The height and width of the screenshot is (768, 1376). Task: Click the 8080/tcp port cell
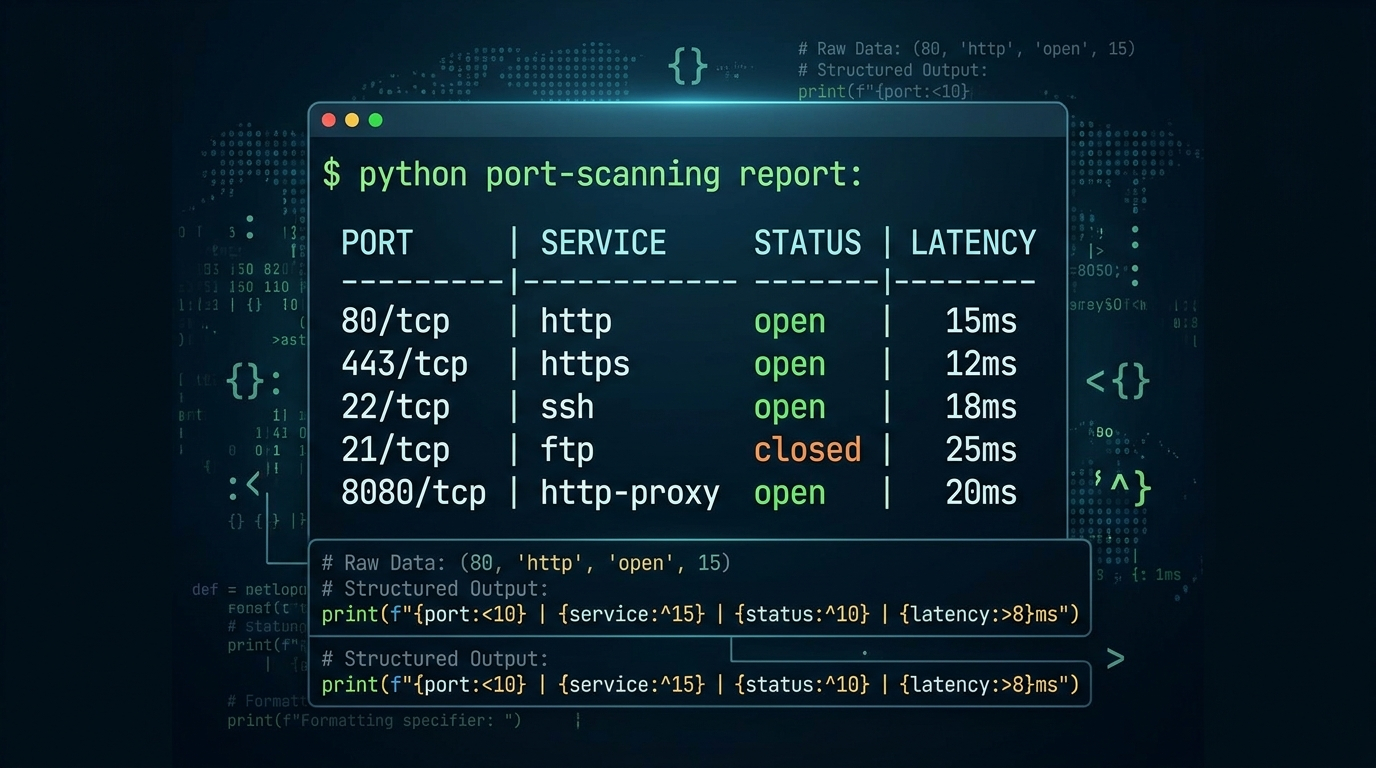413,493
